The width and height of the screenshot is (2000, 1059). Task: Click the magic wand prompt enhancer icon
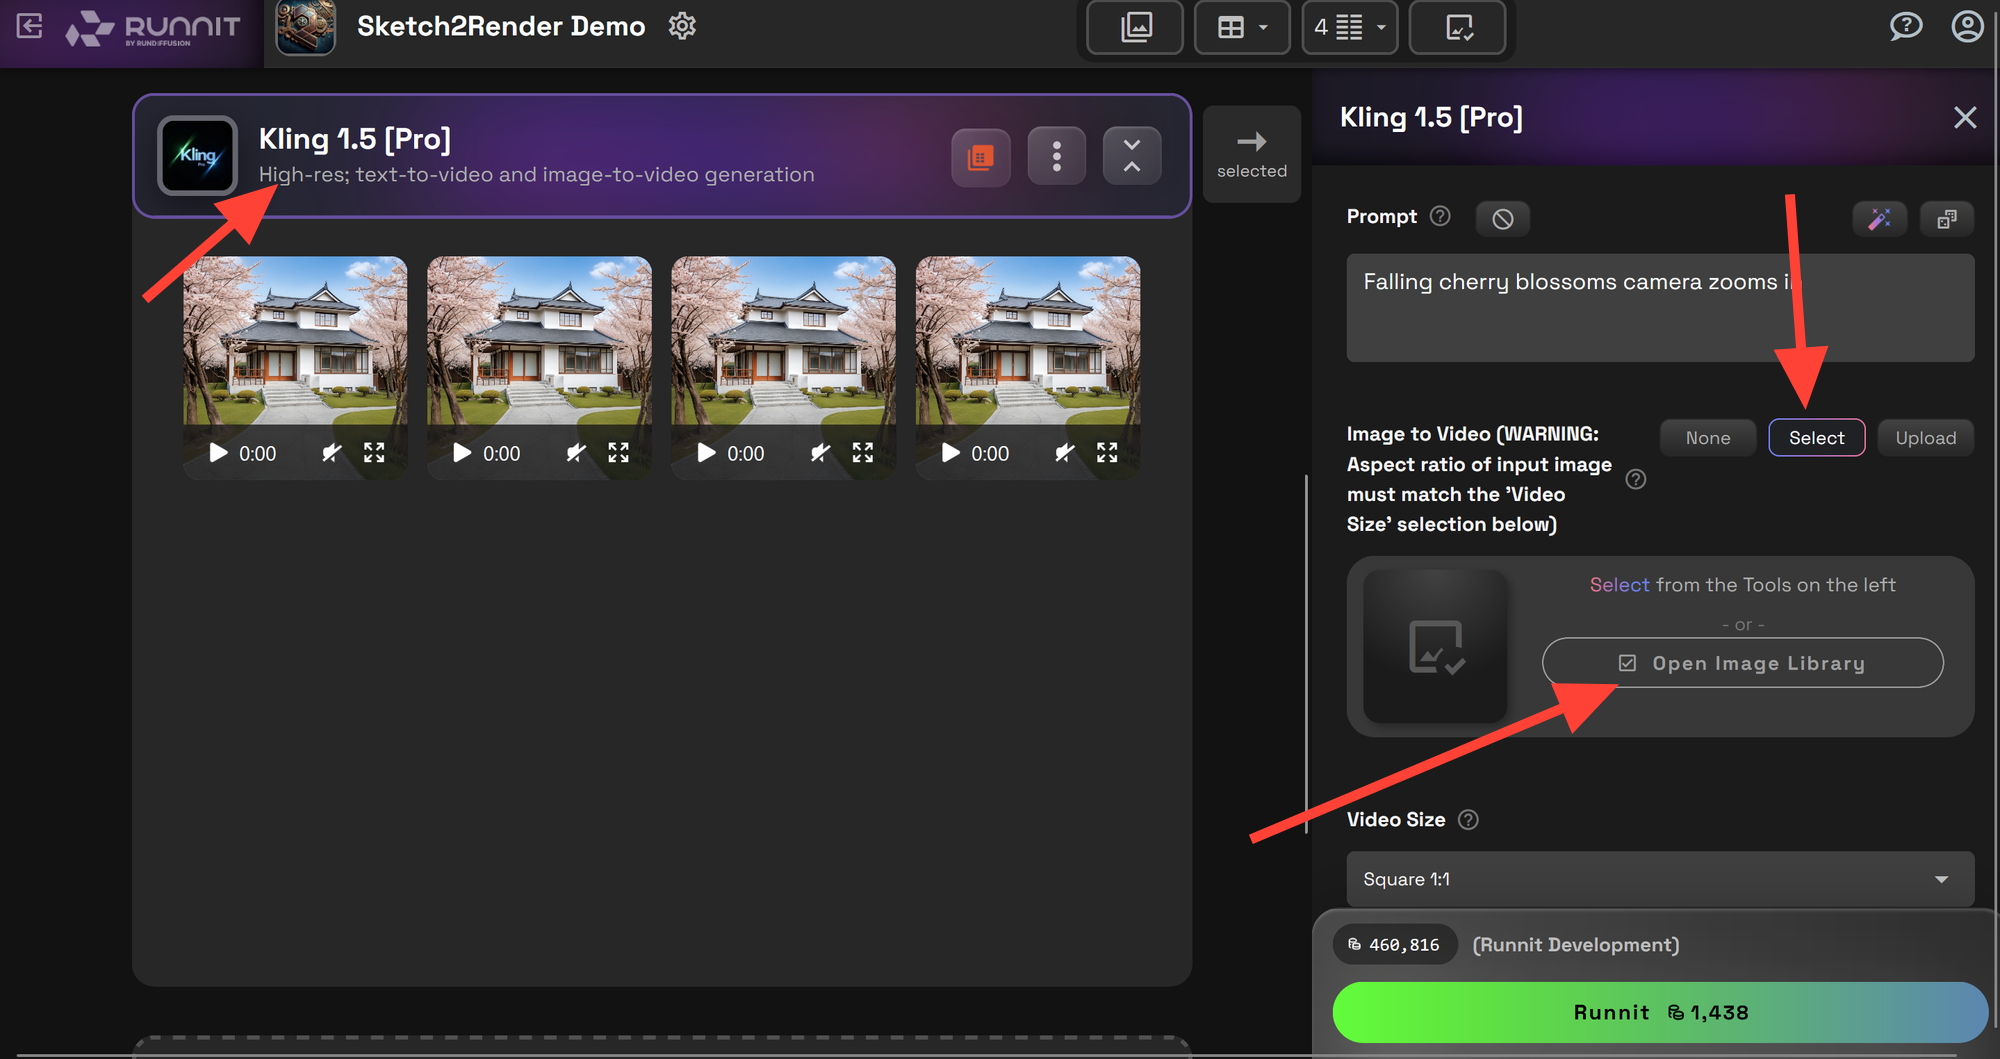pyautogui.click(x=1879, y=219)
